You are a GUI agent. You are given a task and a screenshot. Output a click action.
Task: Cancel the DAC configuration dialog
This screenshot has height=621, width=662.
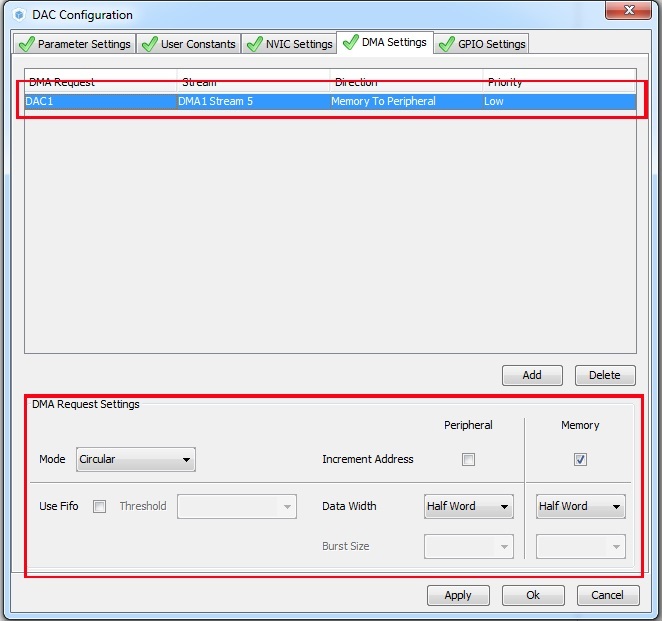pyautogui.click(x=608, y=595)
